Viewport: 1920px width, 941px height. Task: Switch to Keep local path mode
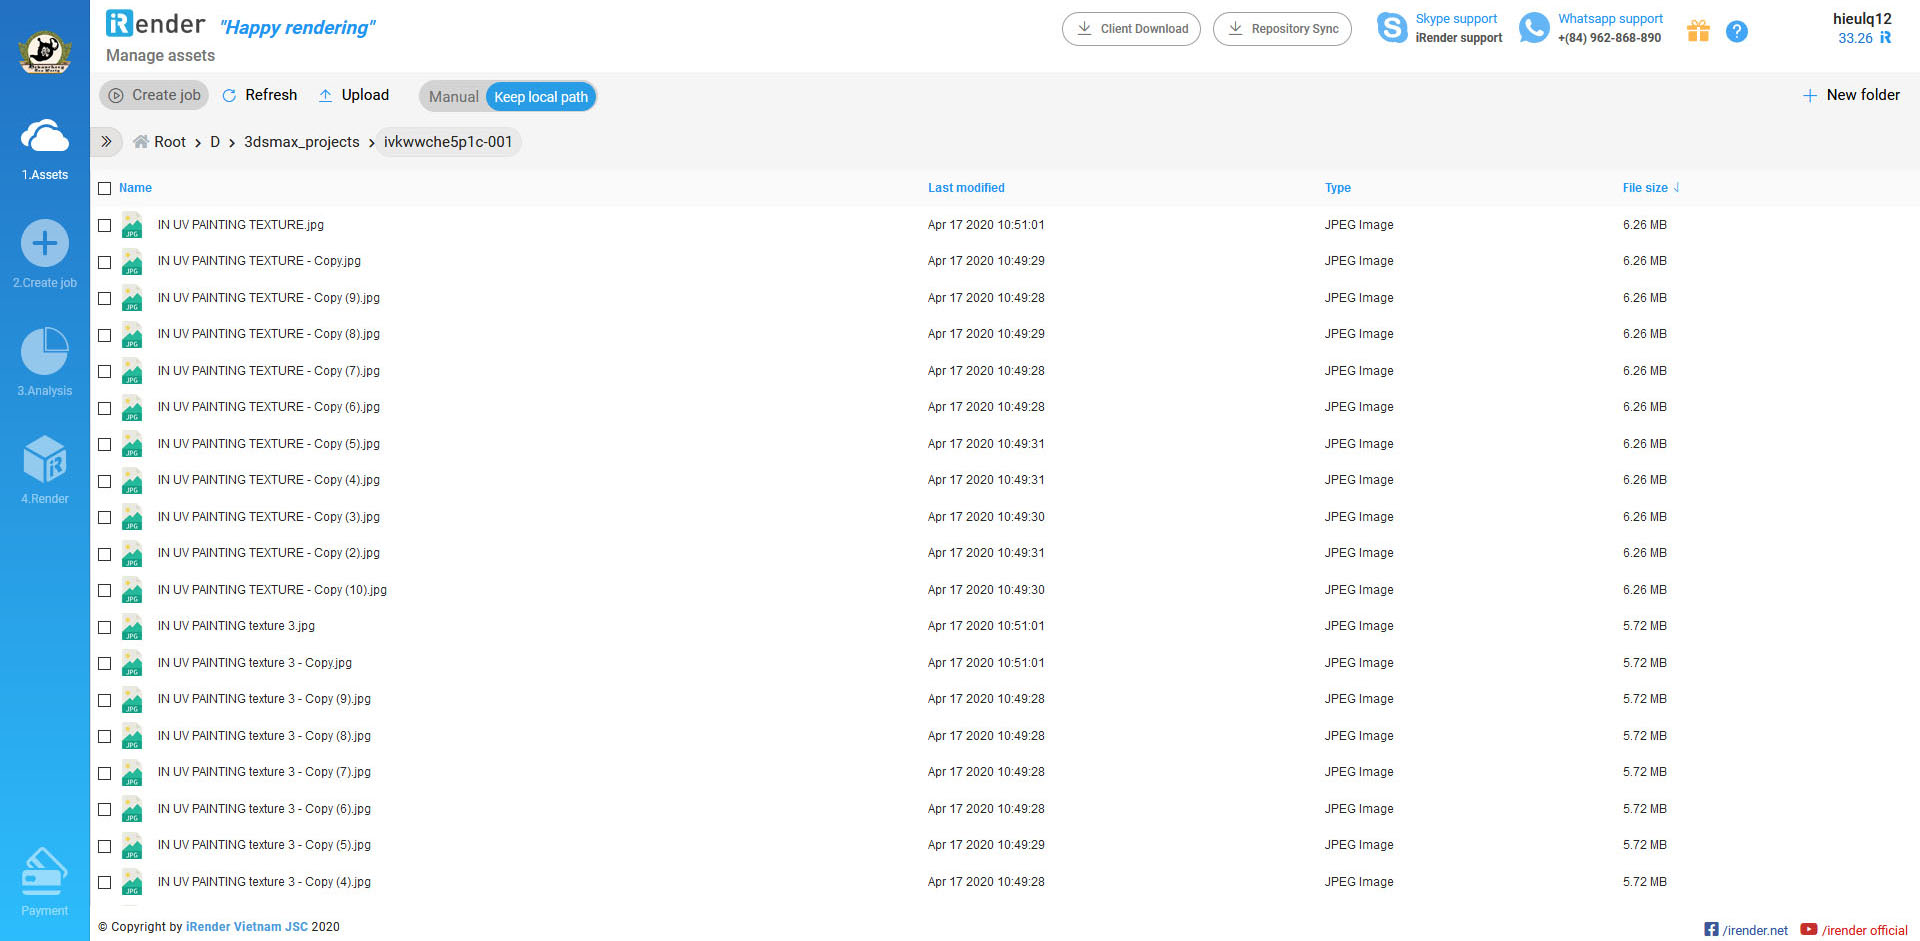(540, 97)
